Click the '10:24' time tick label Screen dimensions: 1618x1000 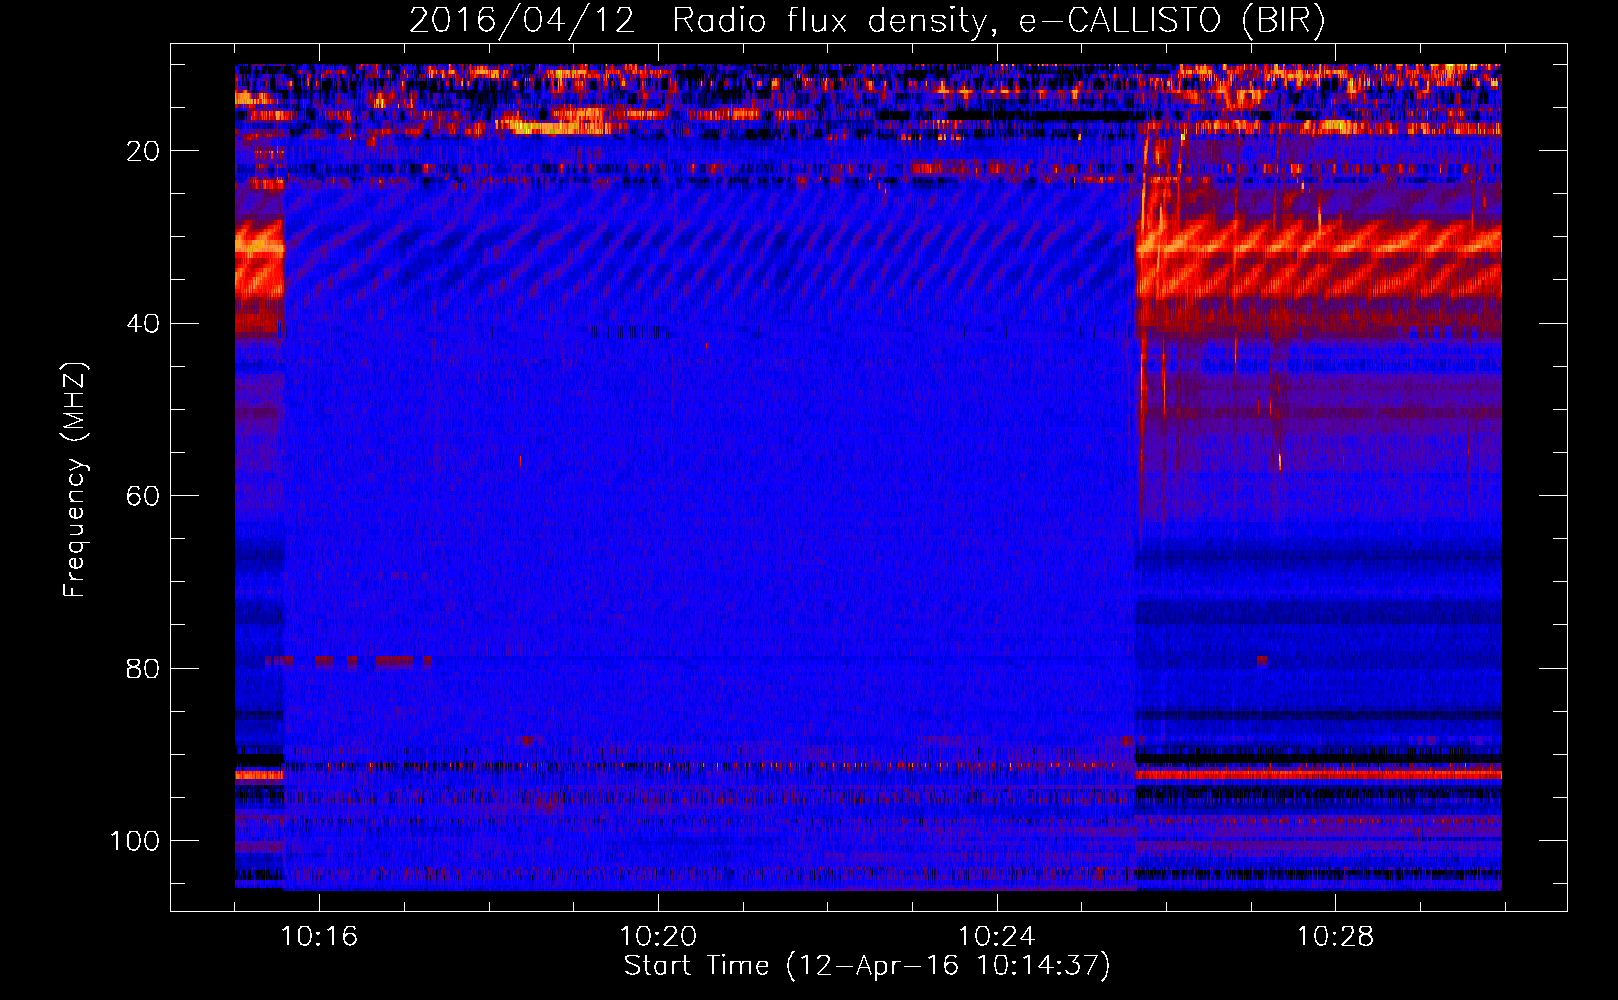[x=997, y=937]
